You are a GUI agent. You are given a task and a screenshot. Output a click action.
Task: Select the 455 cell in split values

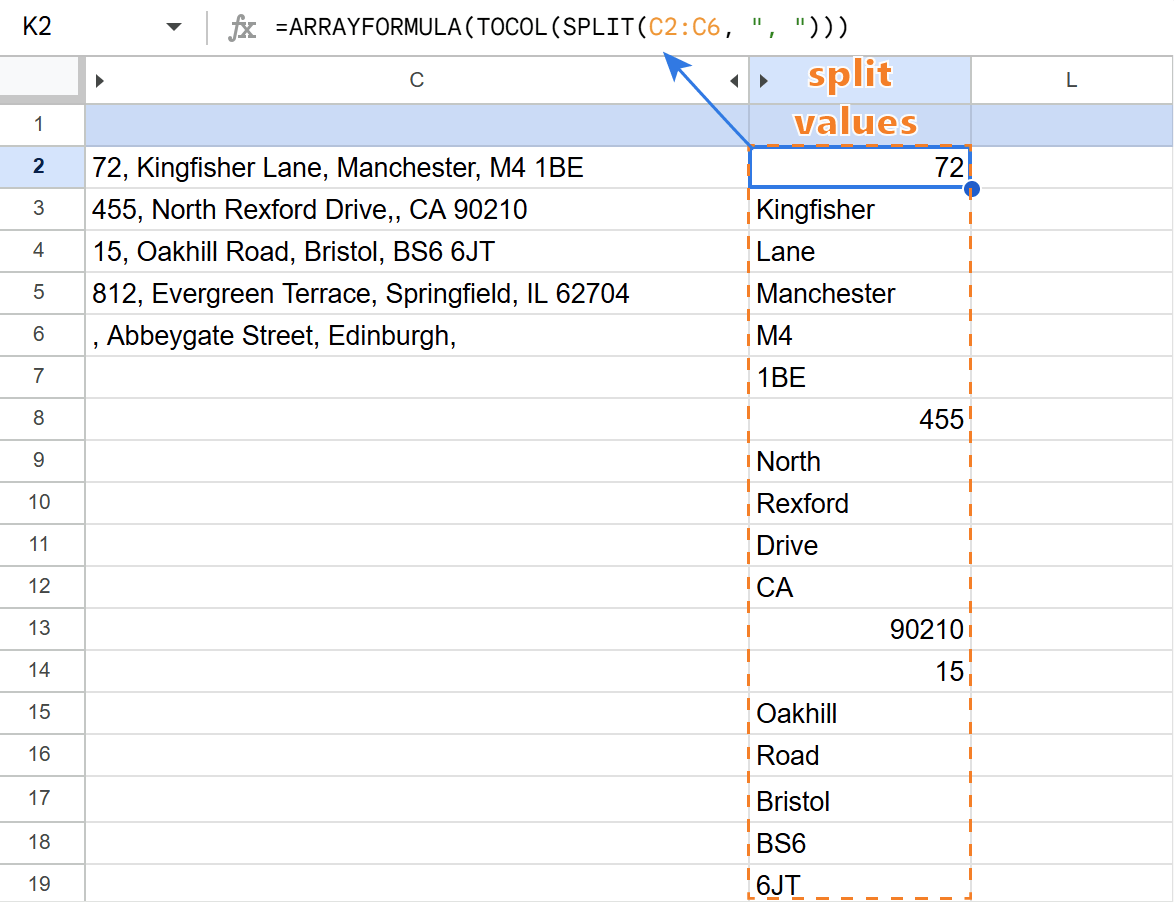860,418
